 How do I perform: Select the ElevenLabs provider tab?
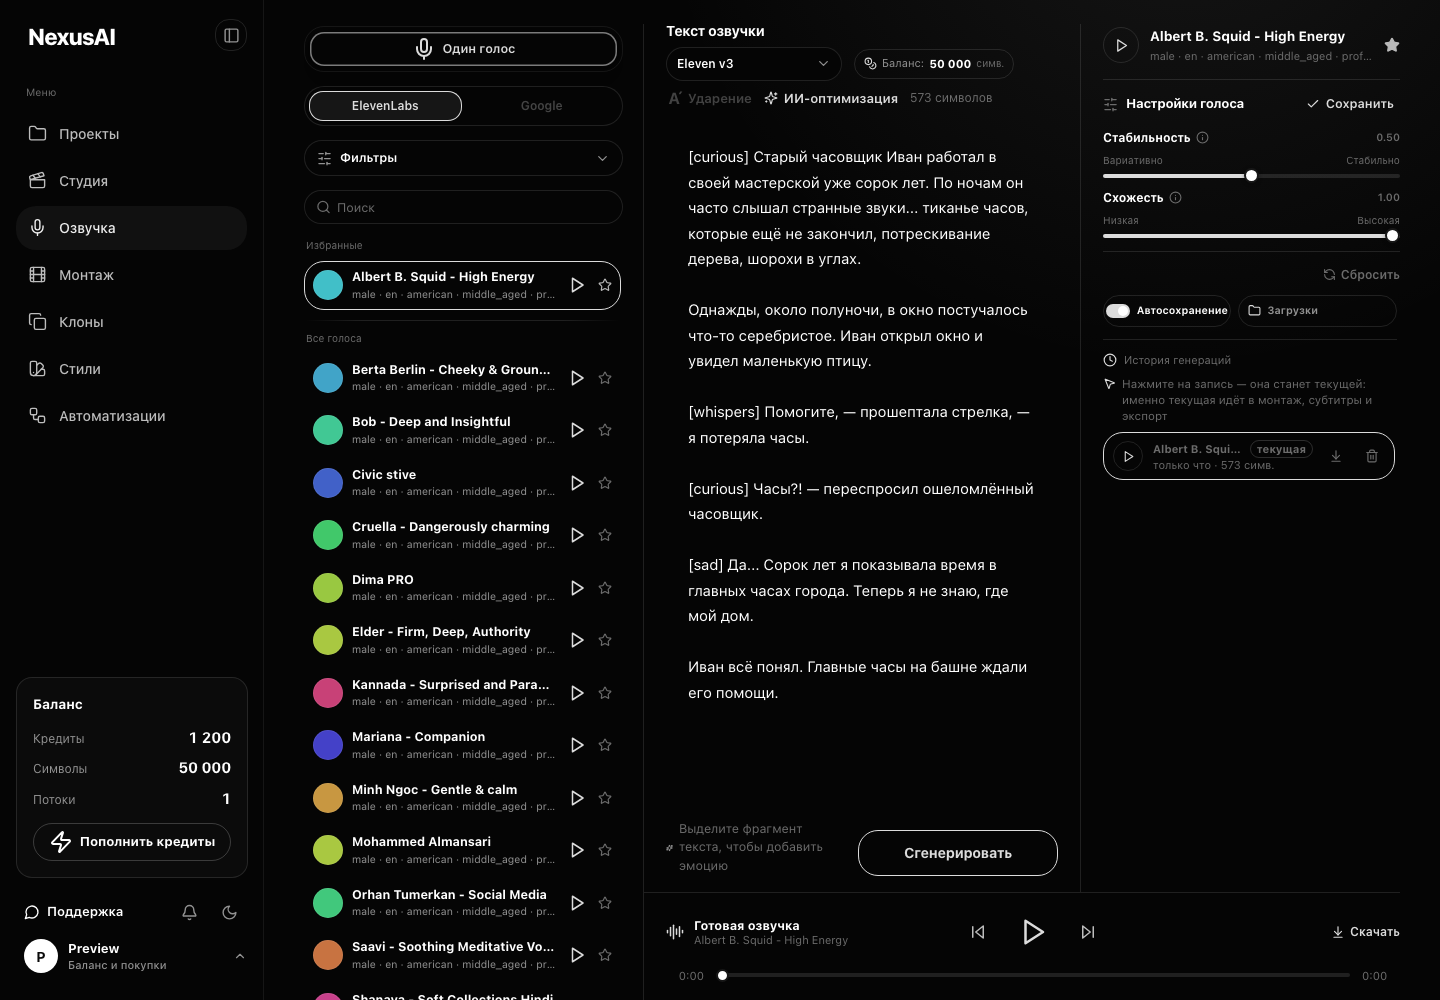coord(385,106)
